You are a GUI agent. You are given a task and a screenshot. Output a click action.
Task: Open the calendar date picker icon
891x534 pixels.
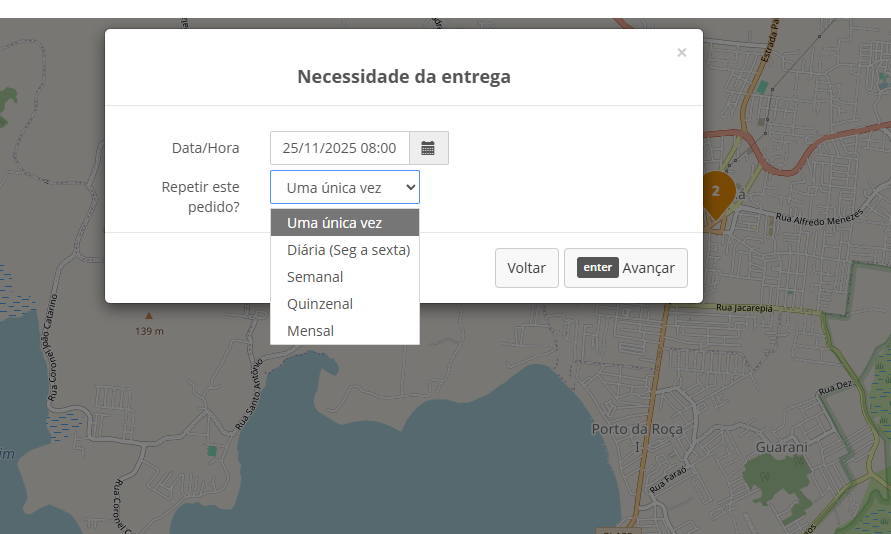(x=428, y=148)
